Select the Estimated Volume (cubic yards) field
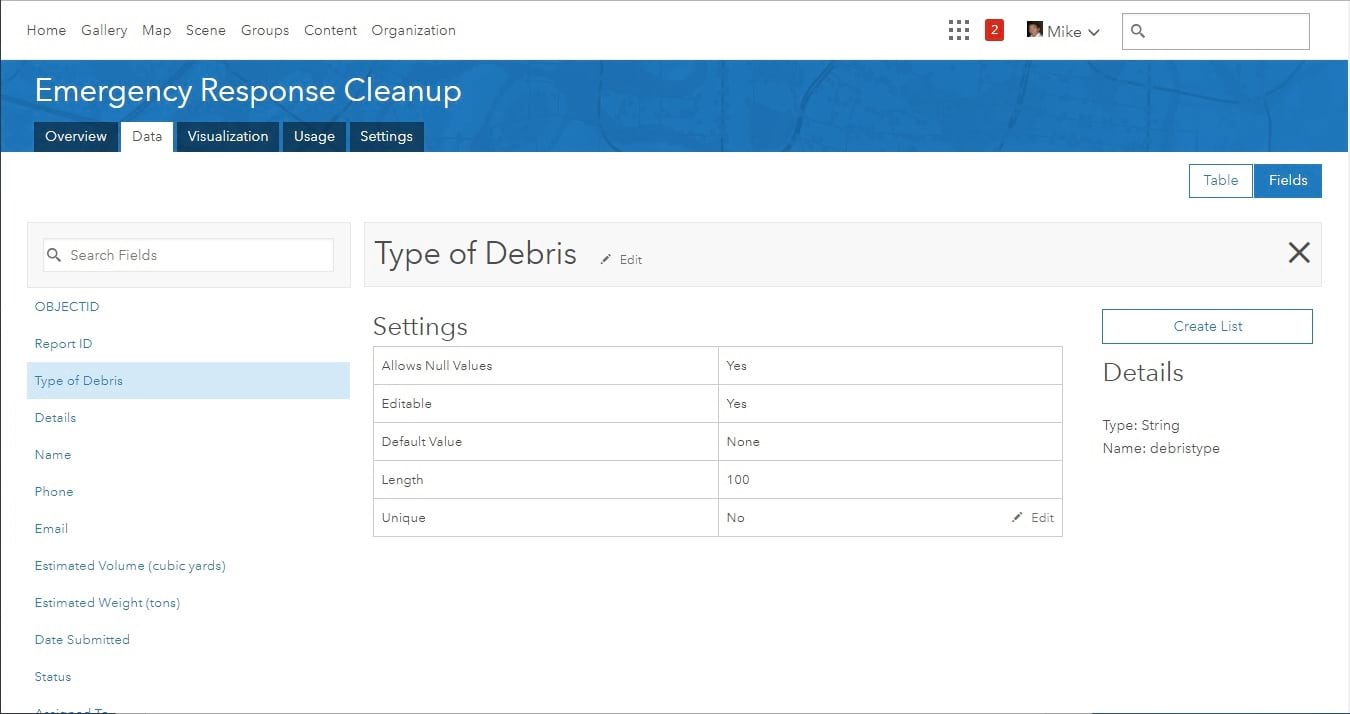Image resolution: width=1350 pixels, height=714 pixels. [130, 566]
